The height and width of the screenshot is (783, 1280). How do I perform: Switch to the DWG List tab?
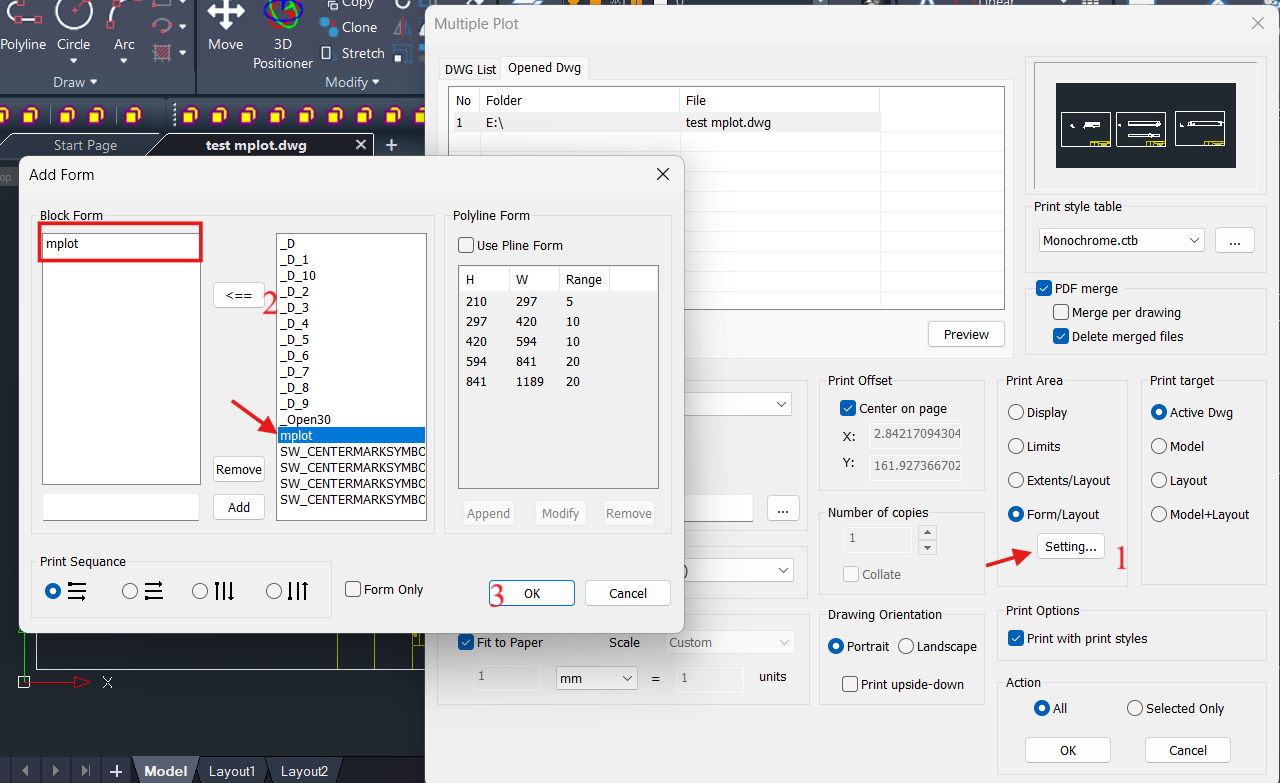(x=471, y=69)
